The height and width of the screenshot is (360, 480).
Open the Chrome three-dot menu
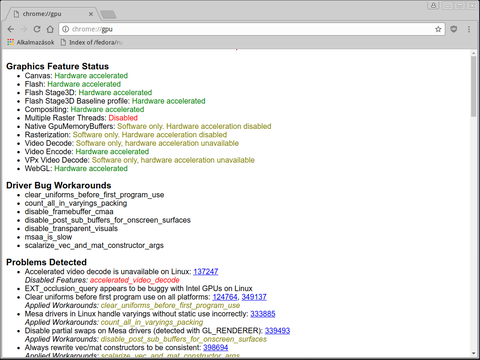pyautogui.click(x=469, y=29)
